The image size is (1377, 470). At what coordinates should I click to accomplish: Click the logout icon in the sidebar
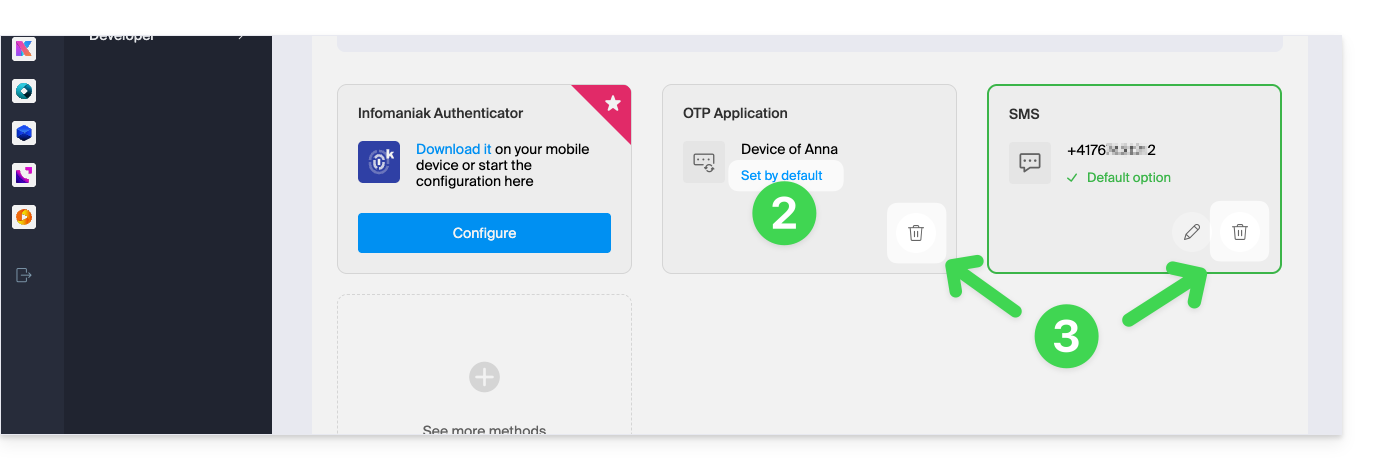pyautogui.click(x=24, y=275)
